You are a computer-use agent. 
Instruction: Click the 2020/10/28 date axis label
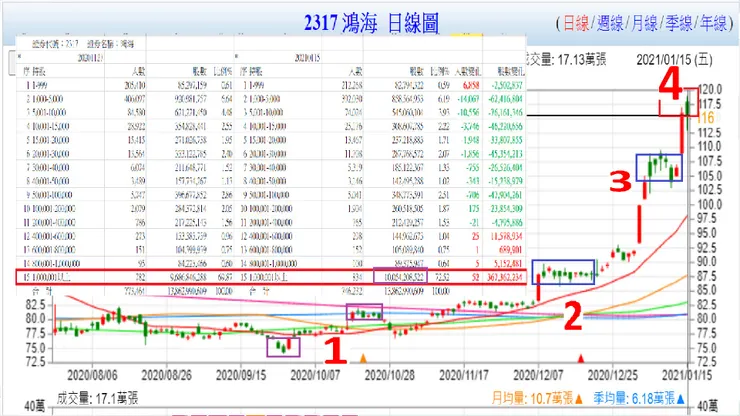pyautogui.click(x=390, y=375)
